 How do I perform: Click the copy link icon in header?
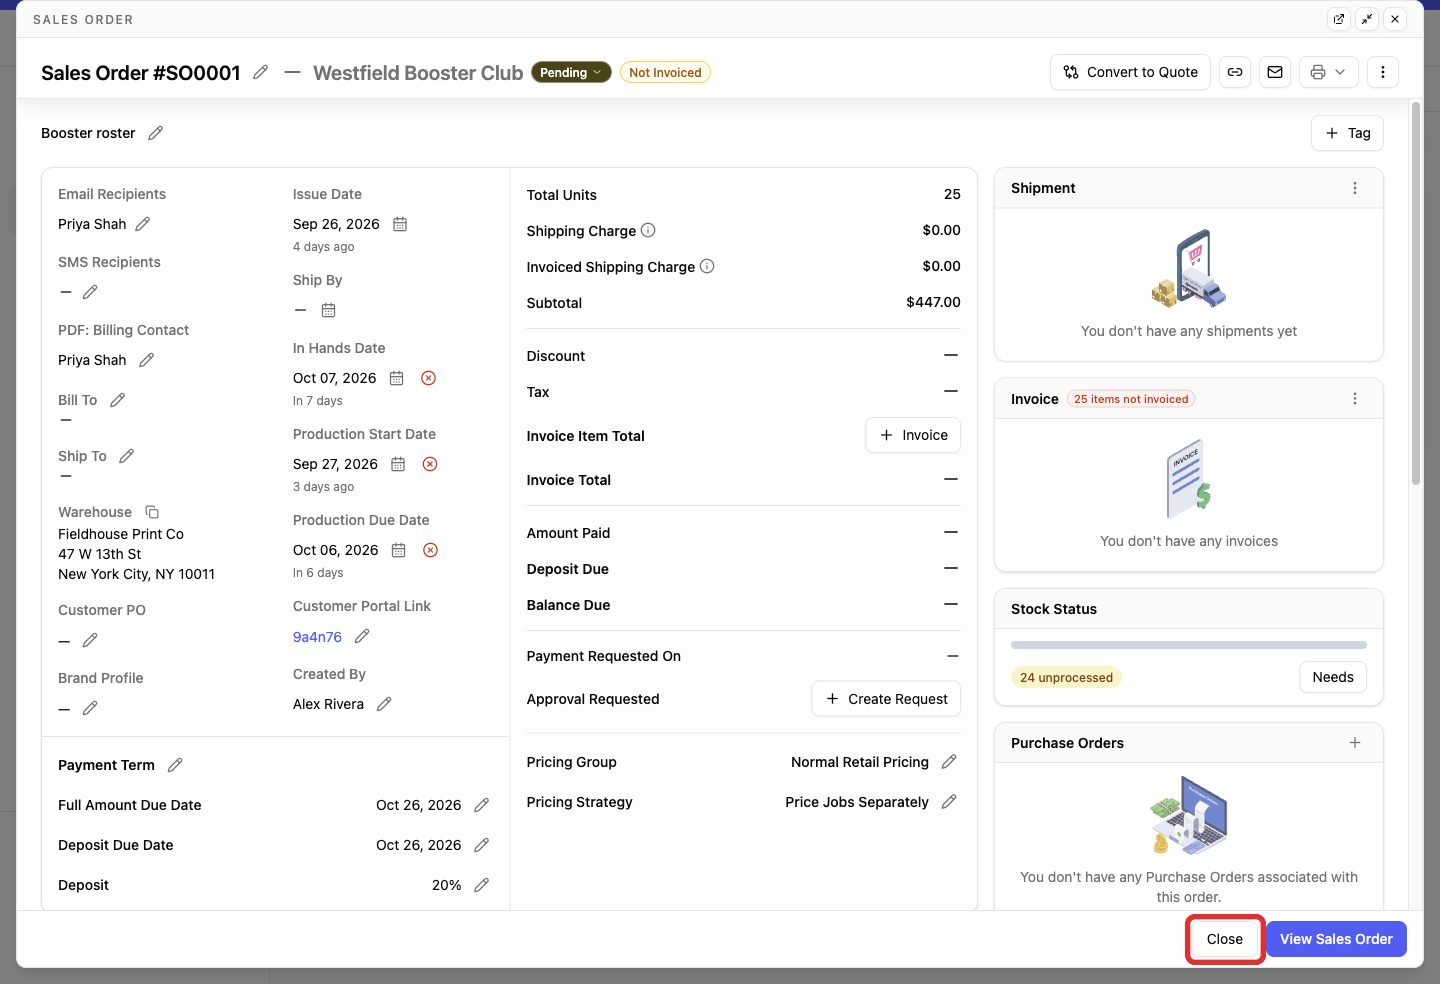[1235, 72]
